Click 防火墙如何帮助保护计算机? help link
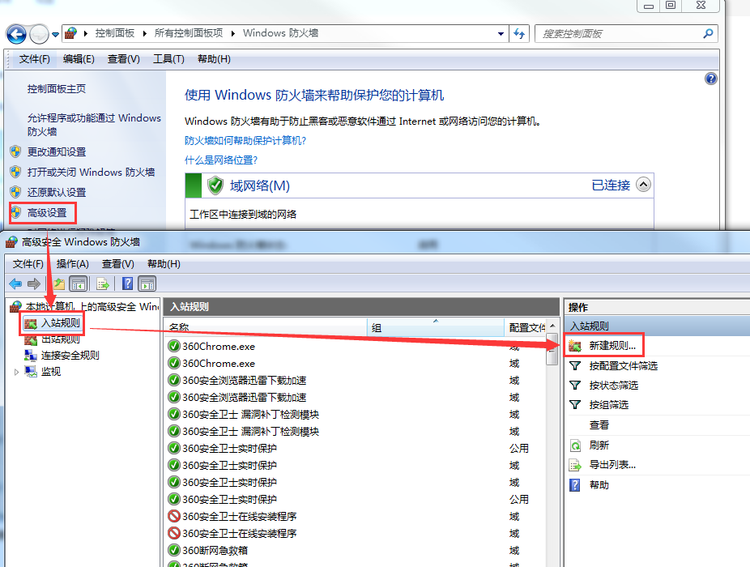The height and width of the screenshot is (567, 750). (245, 140)
